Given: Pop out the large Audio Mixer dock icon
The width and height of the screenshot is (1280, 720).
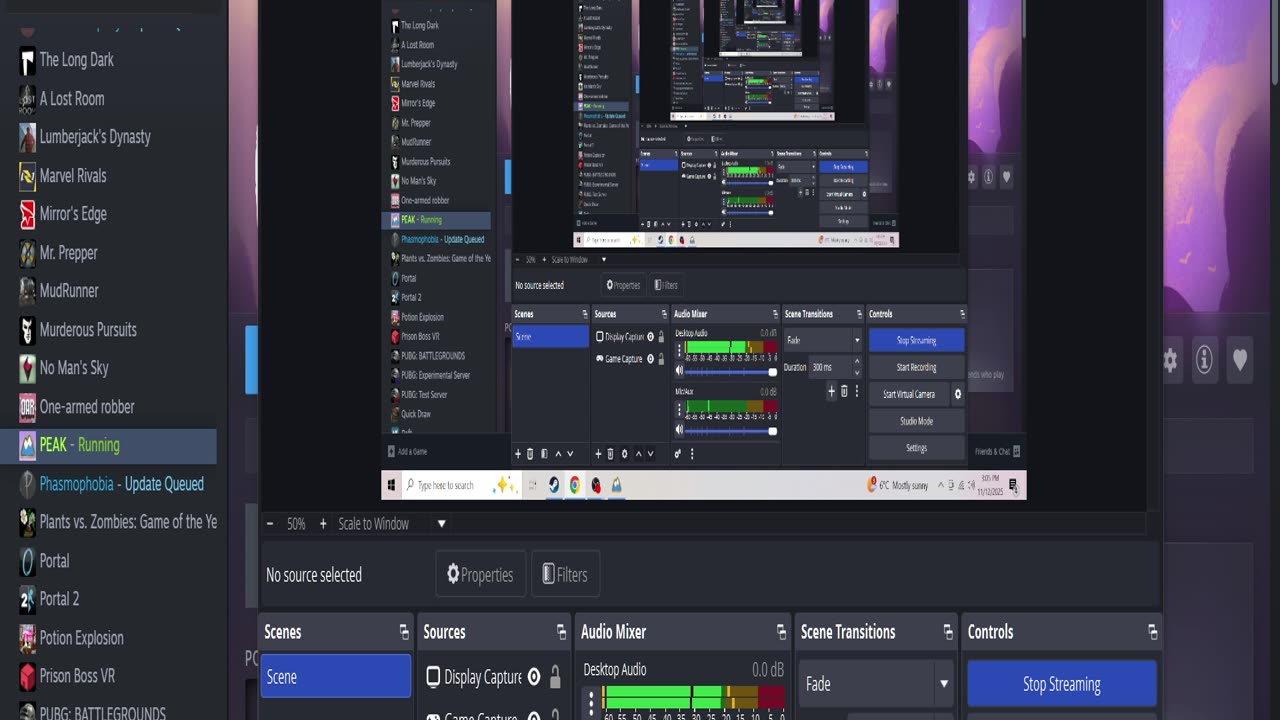Looking at the screenshot, I should click(781, 632).
